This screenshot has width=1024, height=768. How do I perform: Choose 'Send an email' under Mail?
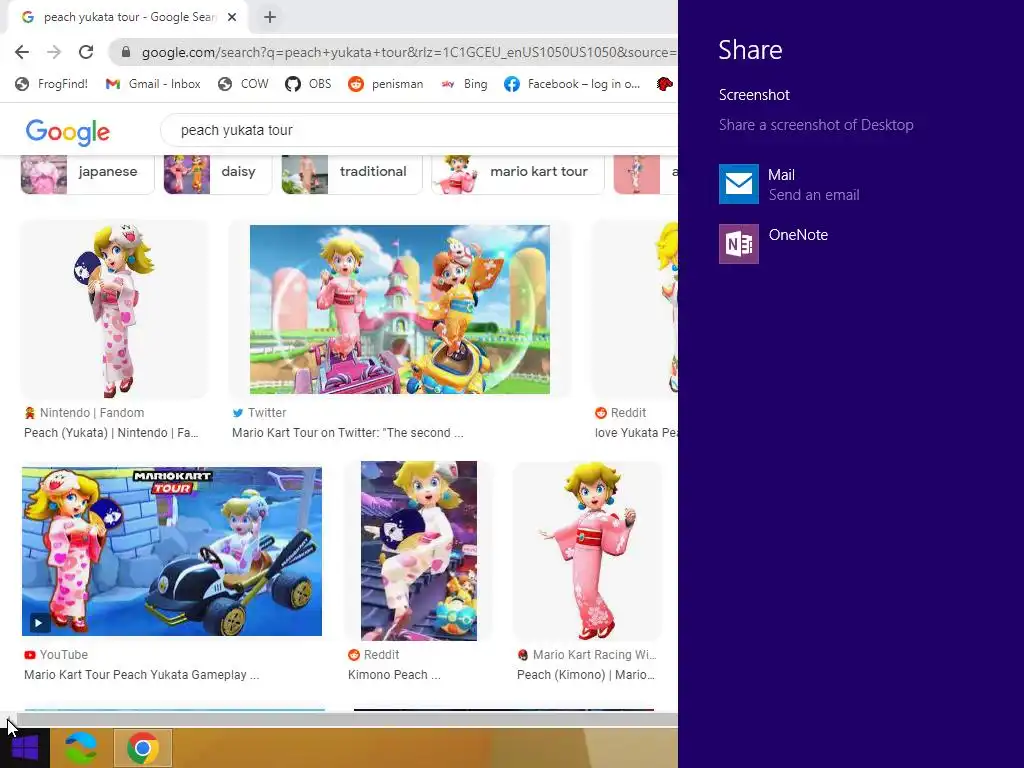(814, 195)
